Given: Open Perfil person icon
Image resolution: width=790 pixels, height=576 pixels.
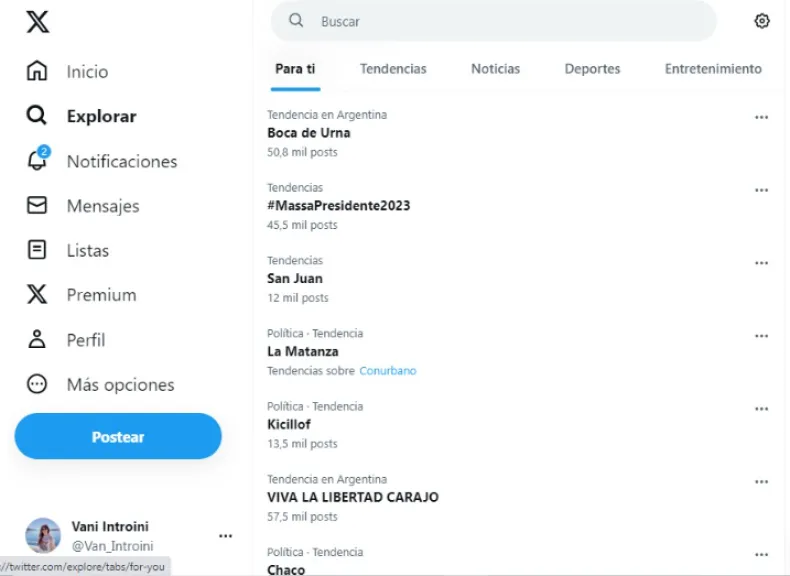Looking at the screenshot, I should click(x=37, y=340).
